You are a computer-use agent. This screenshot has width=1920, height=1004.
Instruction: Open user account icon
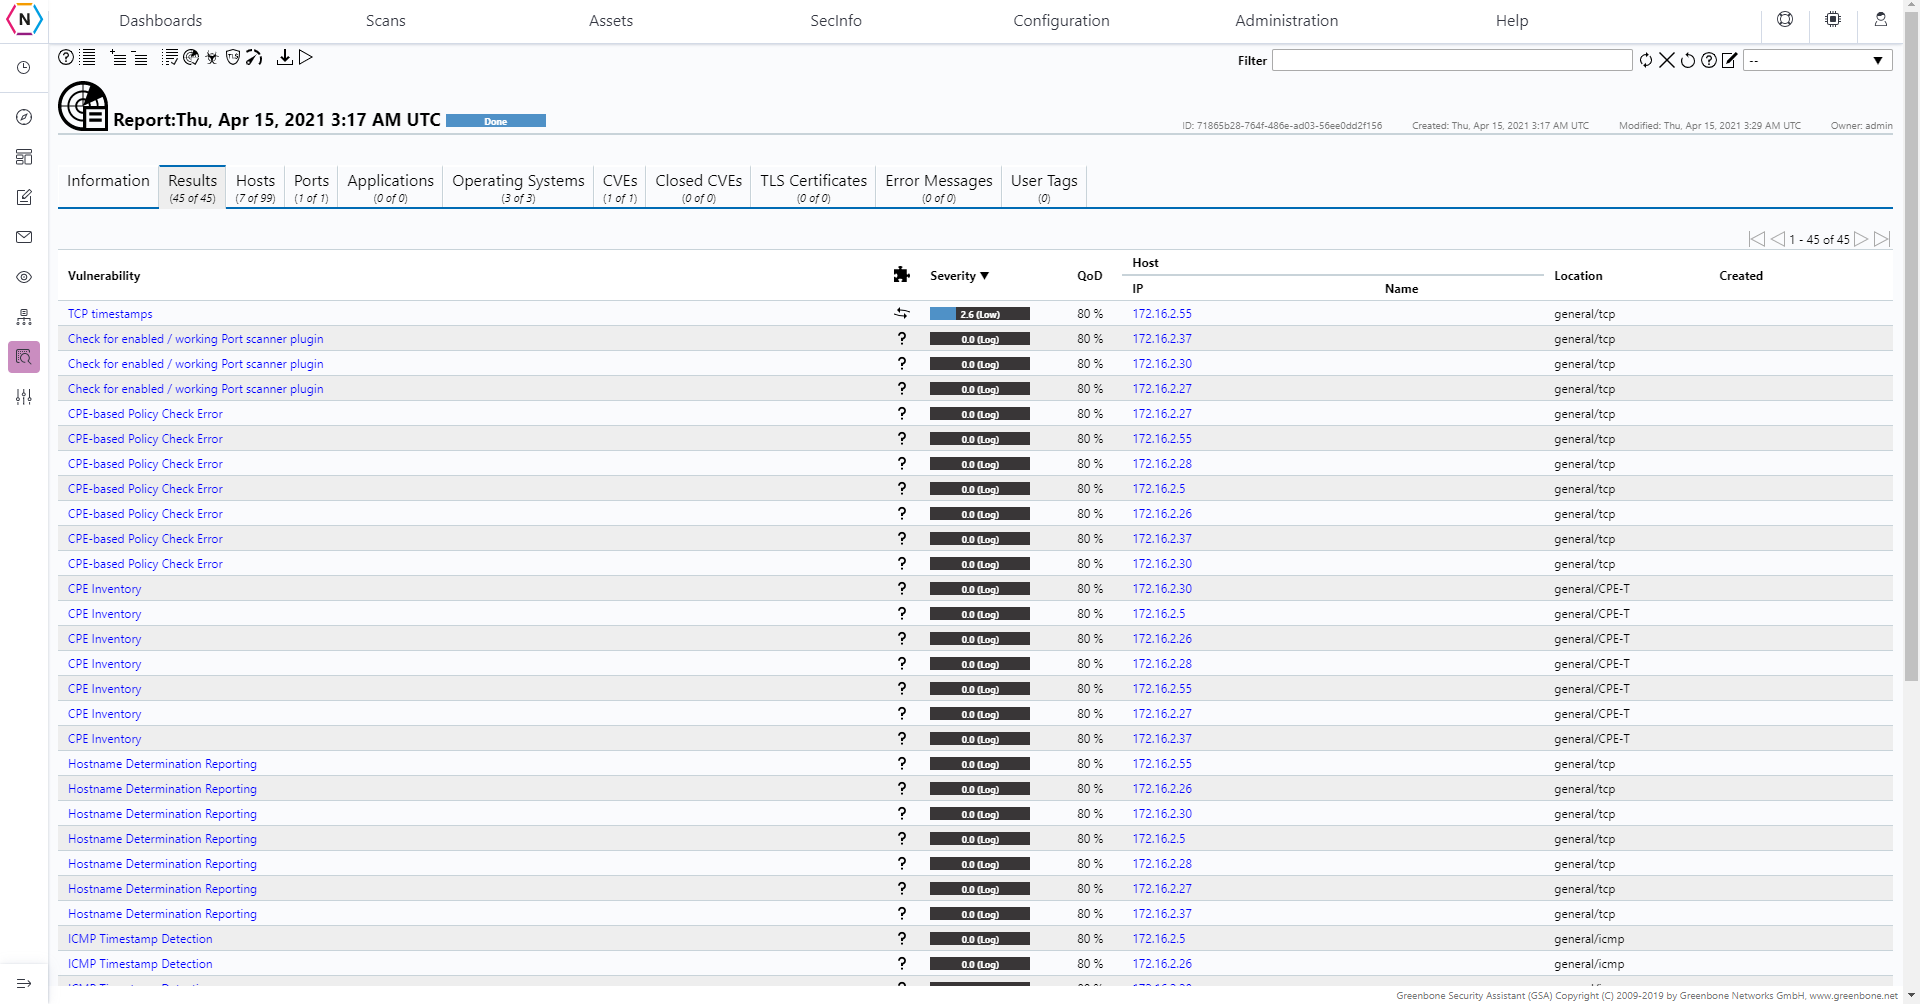point(1881,20)
